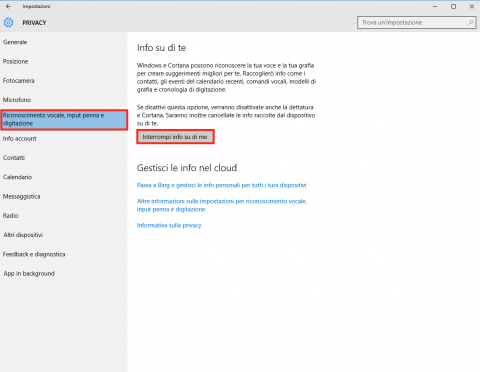This screenshot has width=480, height=372.
Task: Click the Privacy settings gear icon
Action: [8, 22]
